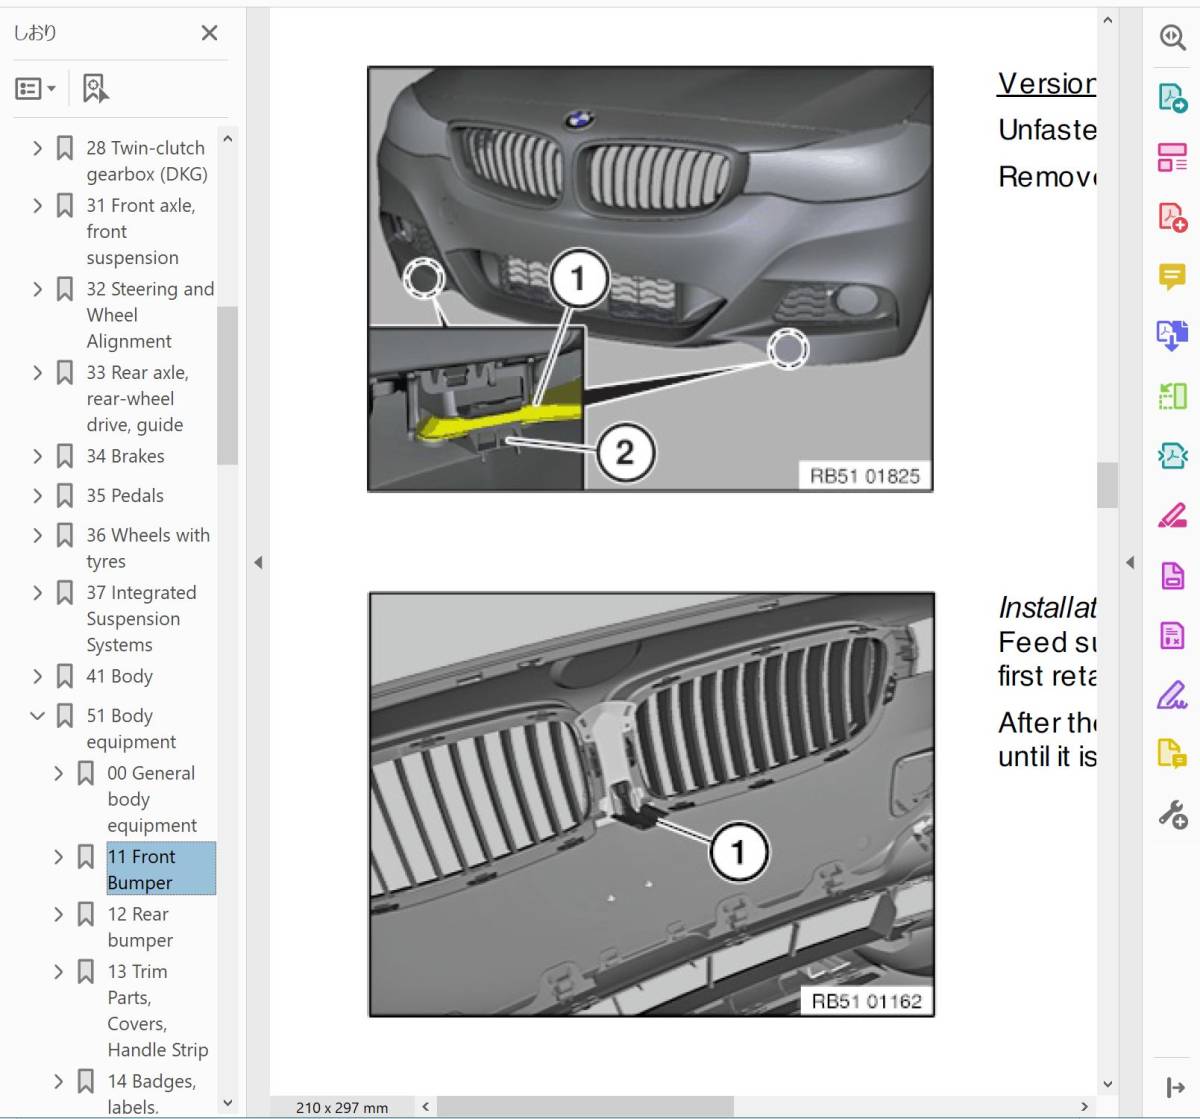Expand the right tools pane arrow button
Viewport: 1200px width, 1119px height.
tap(1175, 1087)
